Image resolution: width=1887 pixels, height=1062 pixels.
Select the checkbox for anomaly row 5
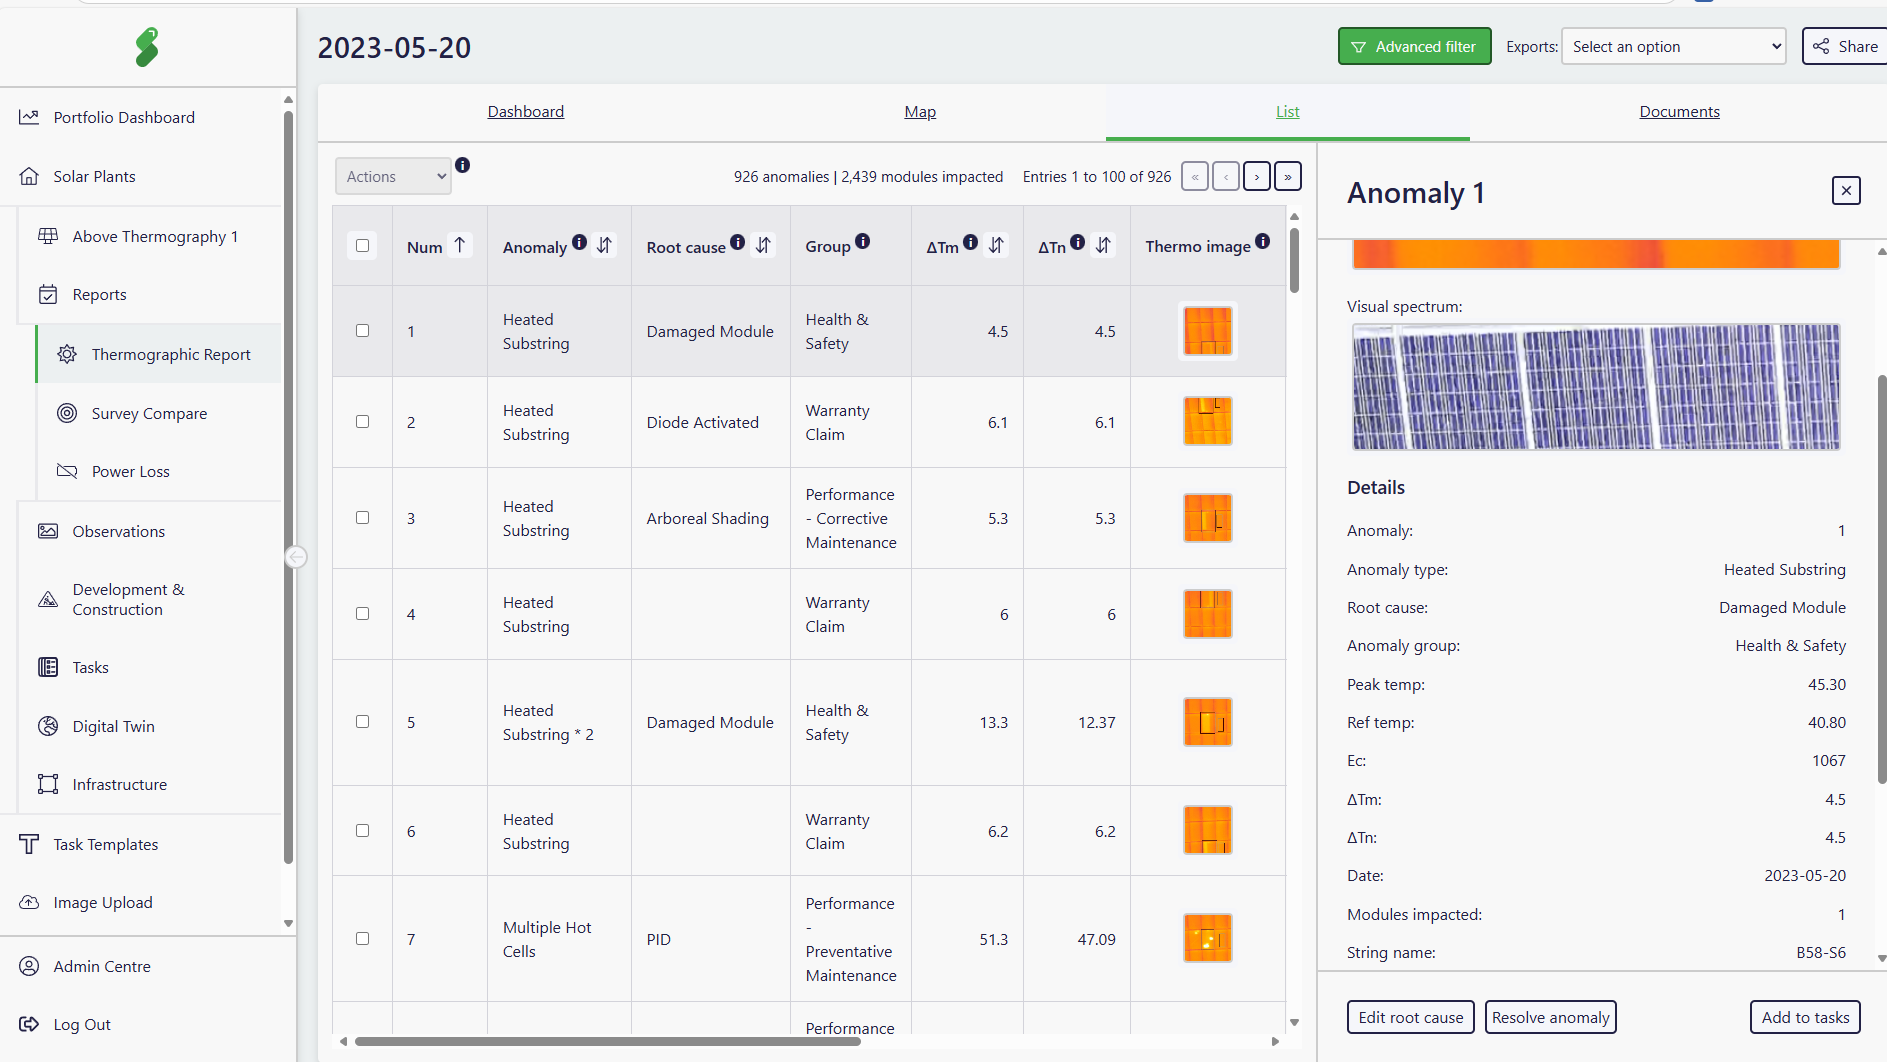(x=363, y=722)
